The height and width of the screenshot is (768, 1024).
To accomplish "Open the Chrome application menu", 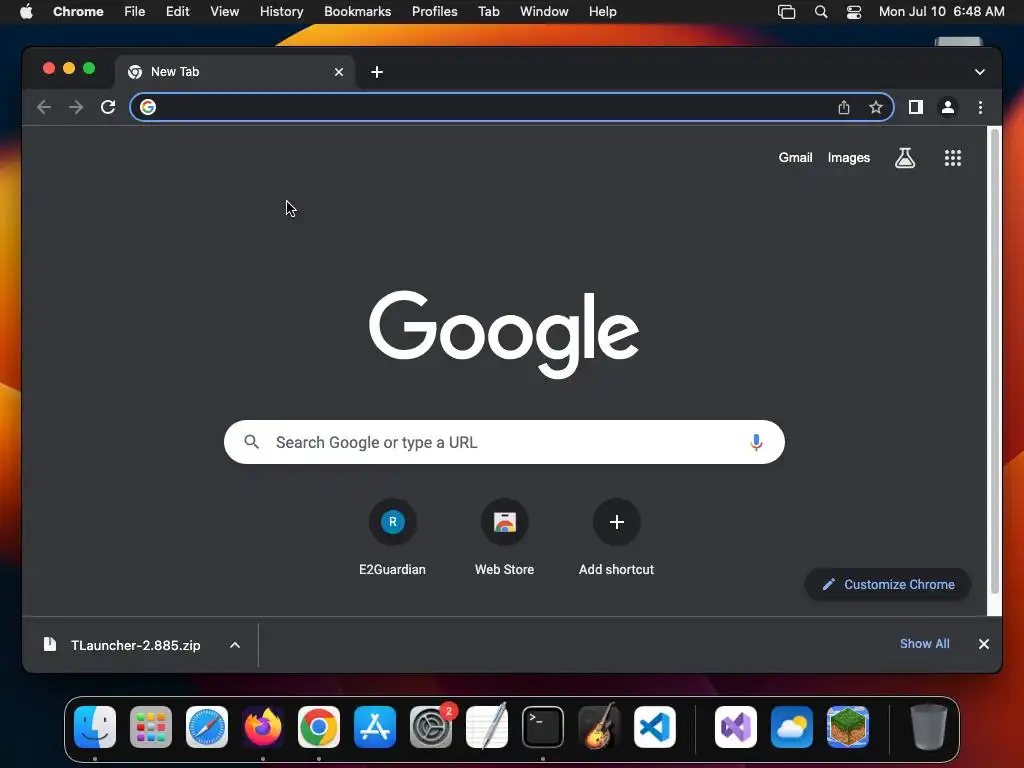I will click(78, 11).
